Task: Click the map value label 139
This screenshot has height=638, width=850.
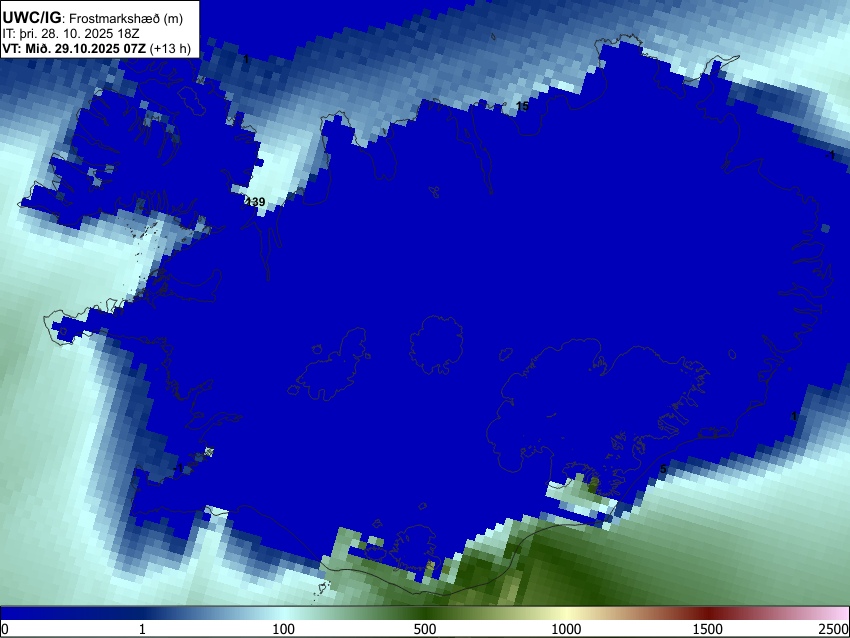Action: pos(255,202)
